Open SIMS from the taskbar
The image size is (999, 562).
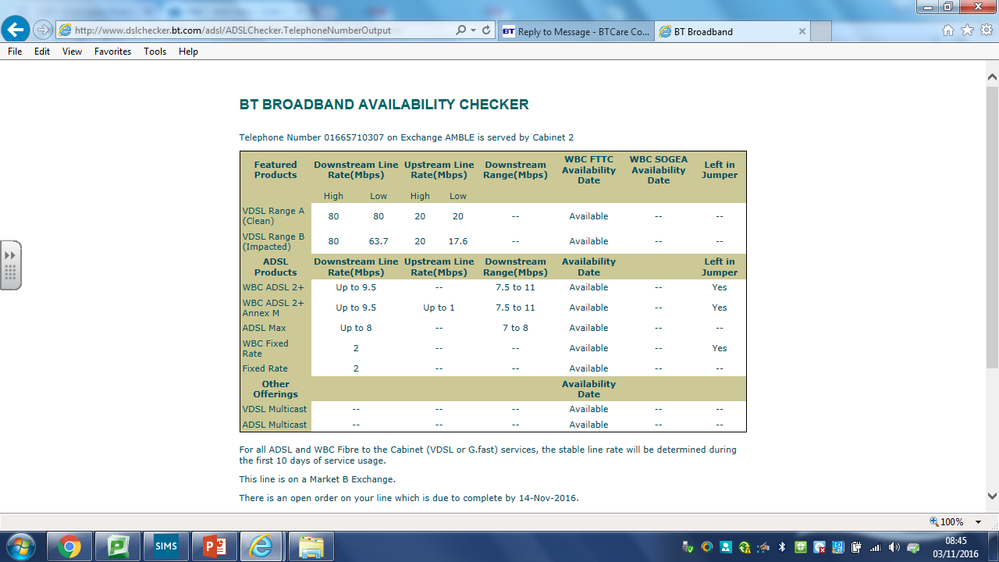point(166,547)
